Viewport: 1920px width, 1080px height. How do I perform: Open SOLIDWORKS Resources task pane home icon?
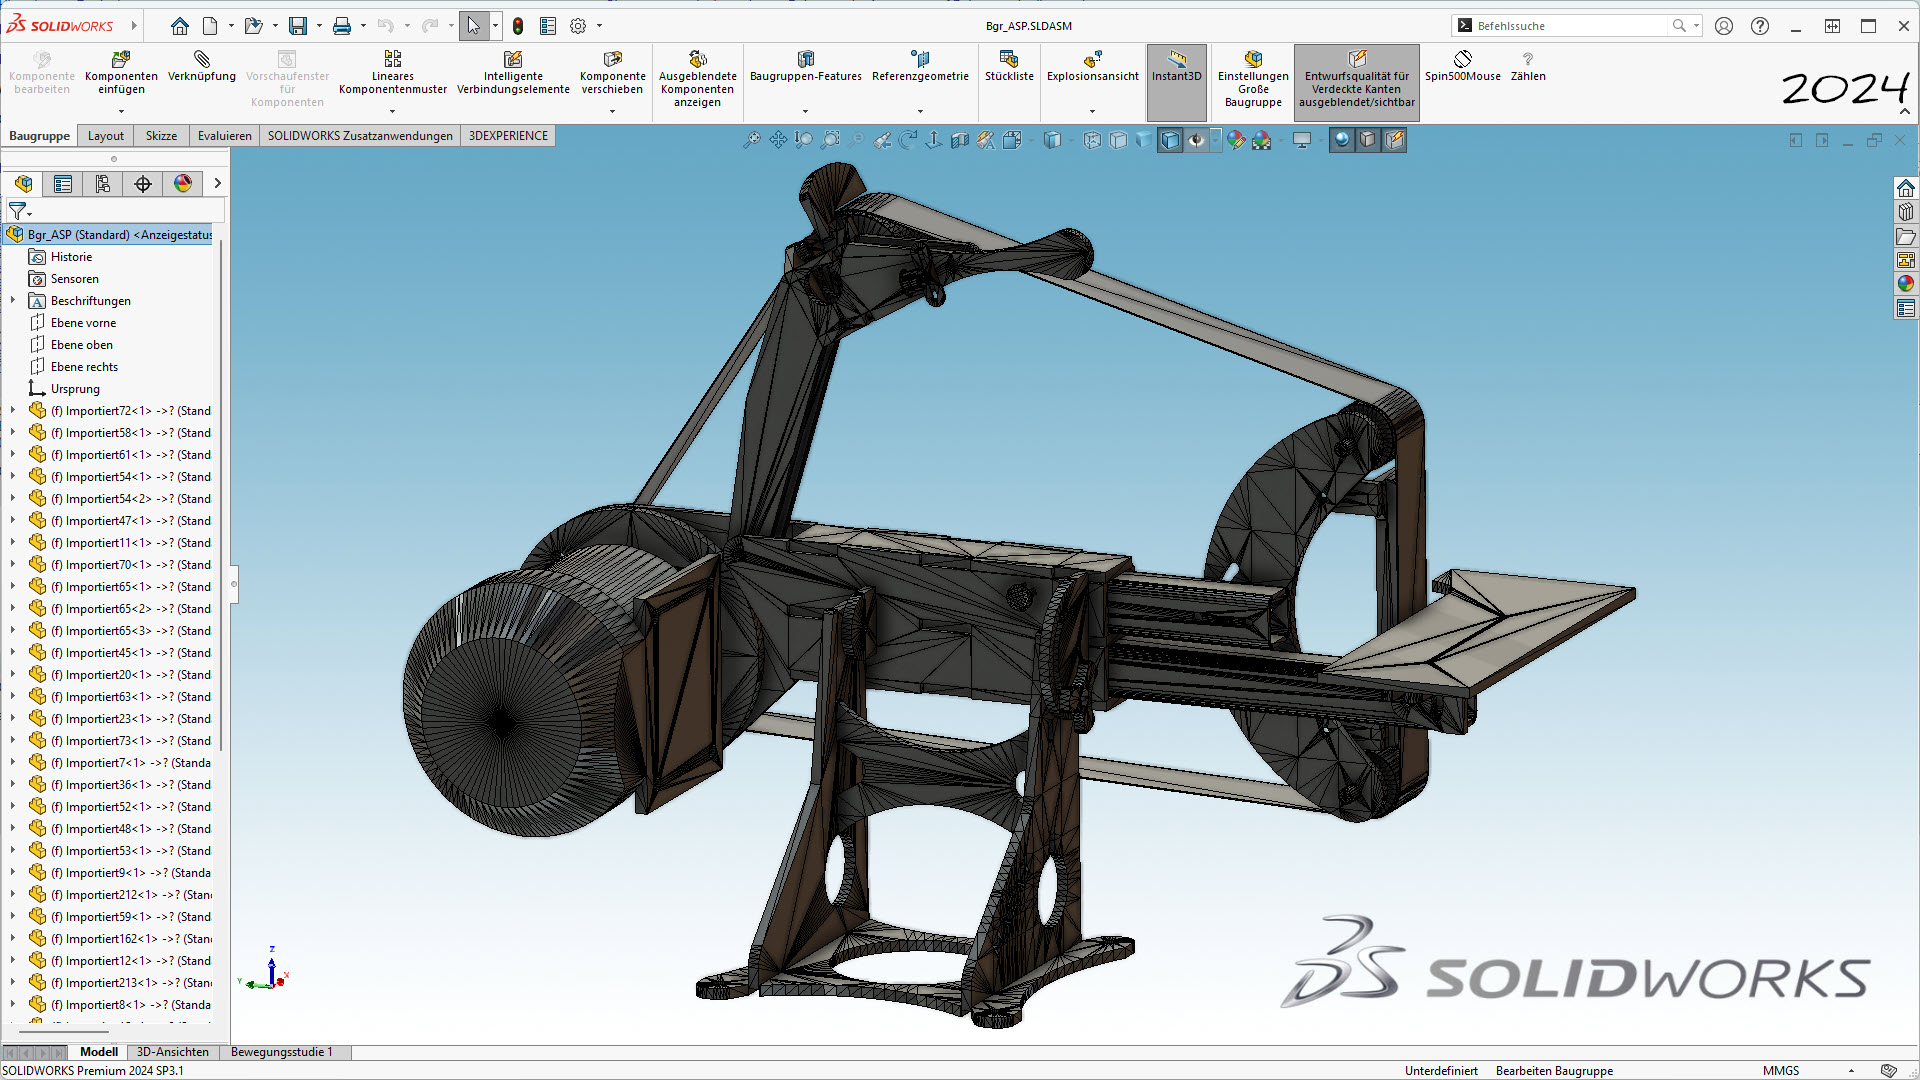1906,189
